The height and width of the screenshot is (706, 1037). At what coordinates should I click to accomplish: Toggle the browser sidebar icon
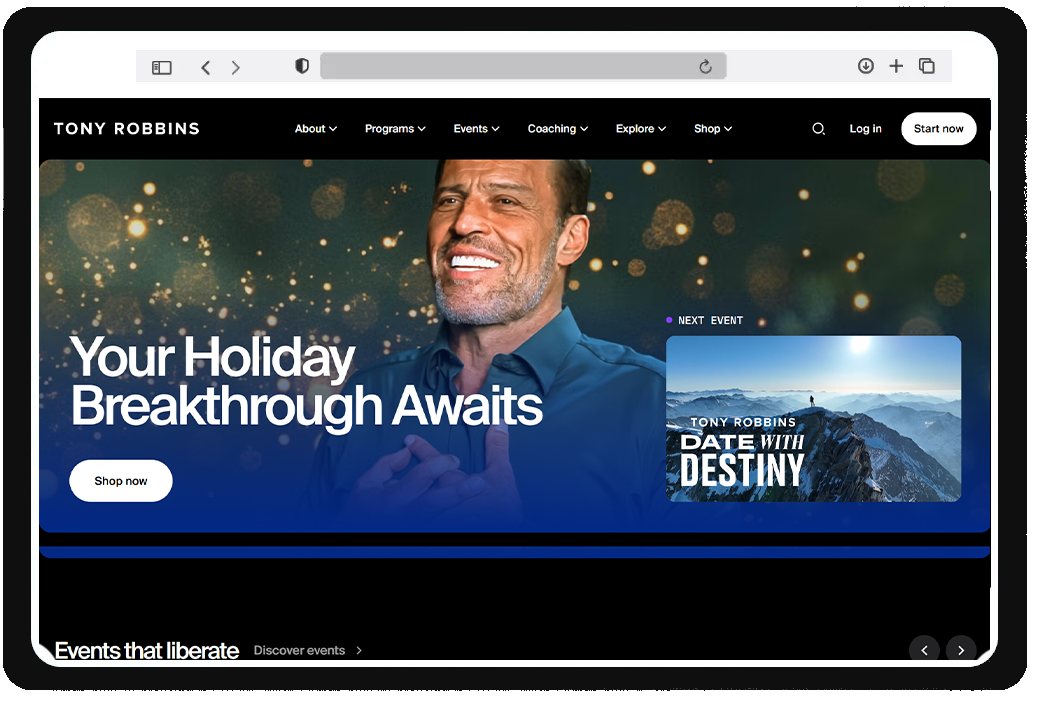click(x=161, y=67)
